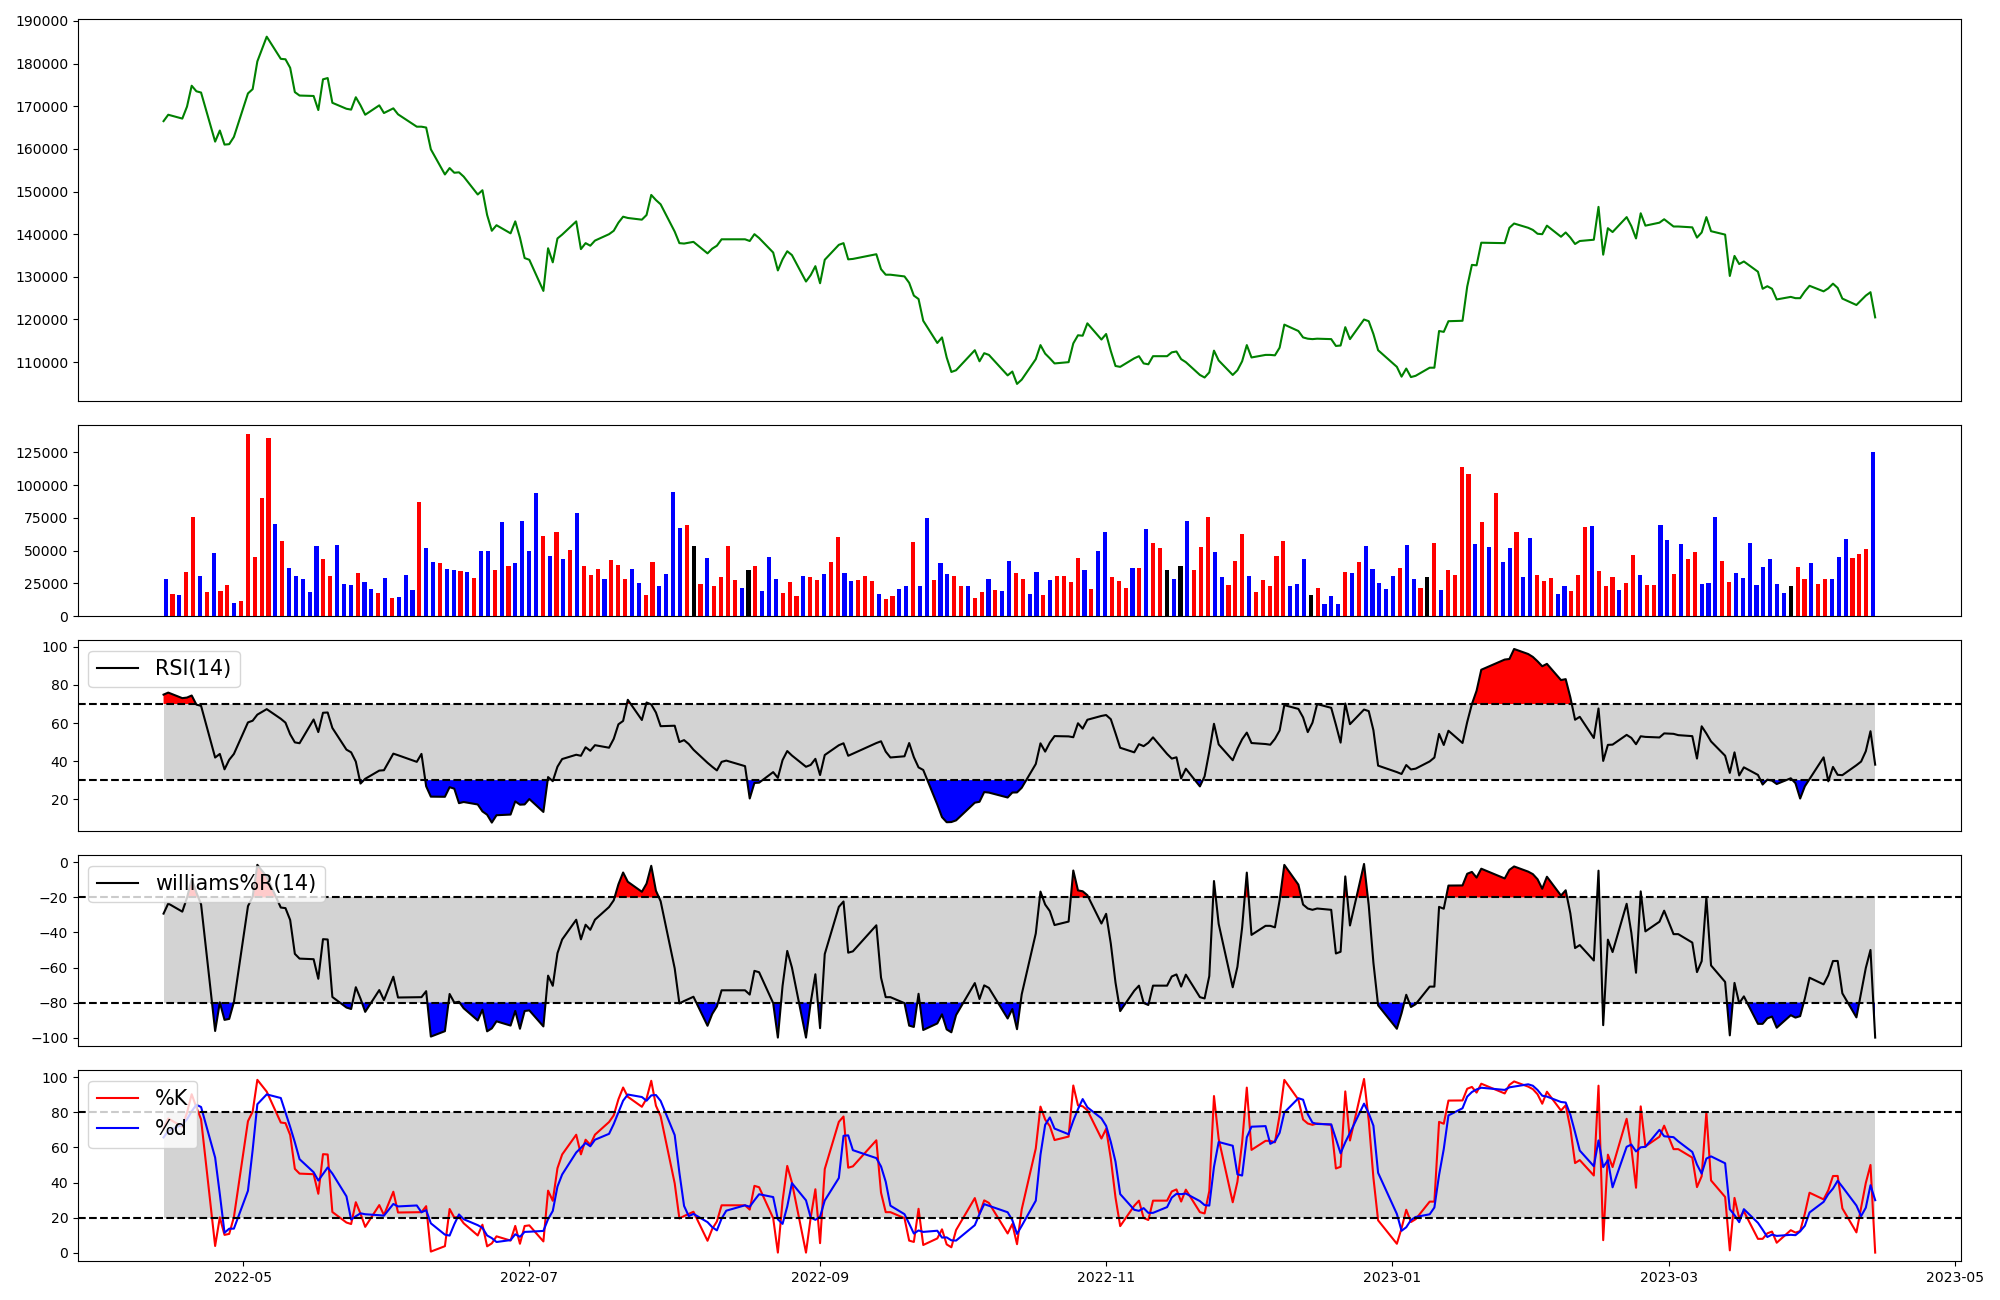This screenshot has width=2000, height=1300.
Task: Click the 2023-05 date axis label
Action: click(1955, 1277)
